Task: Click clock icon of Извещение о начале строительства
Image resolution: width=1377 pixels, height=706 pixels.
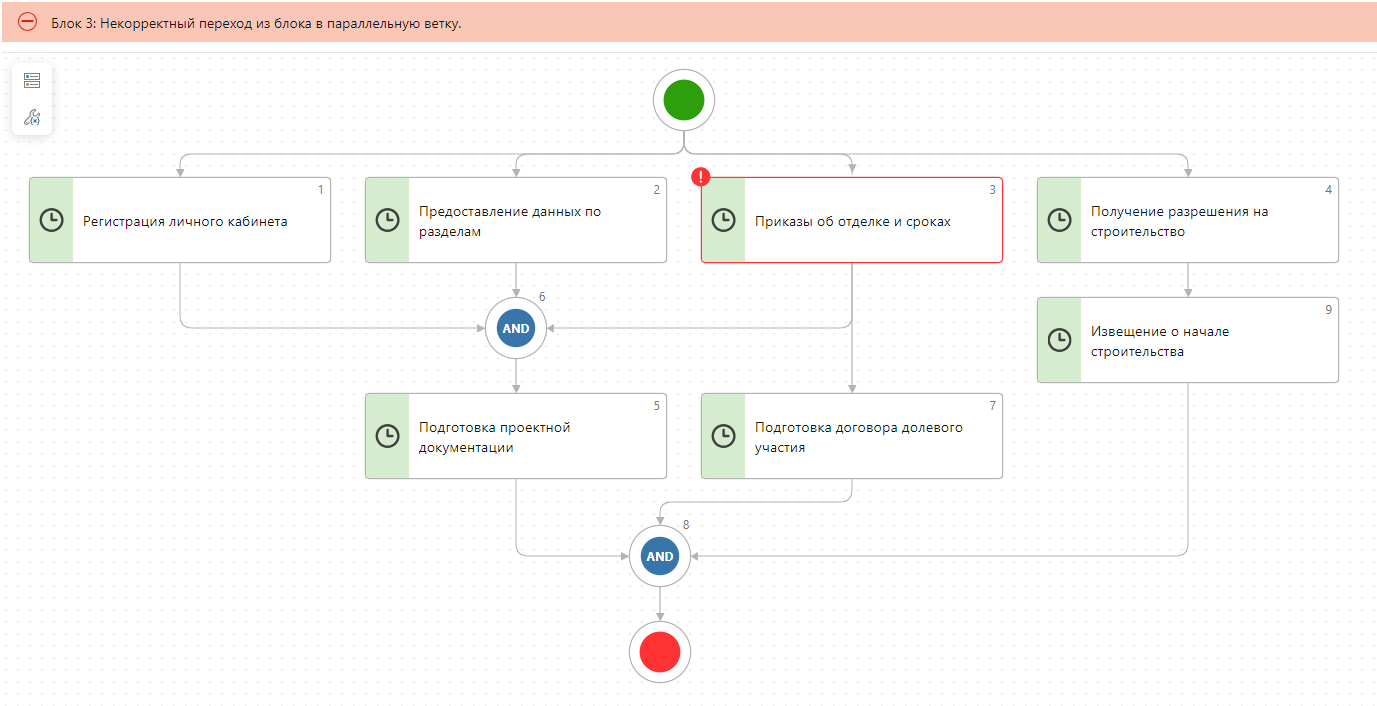Action: coord(1059,340)
